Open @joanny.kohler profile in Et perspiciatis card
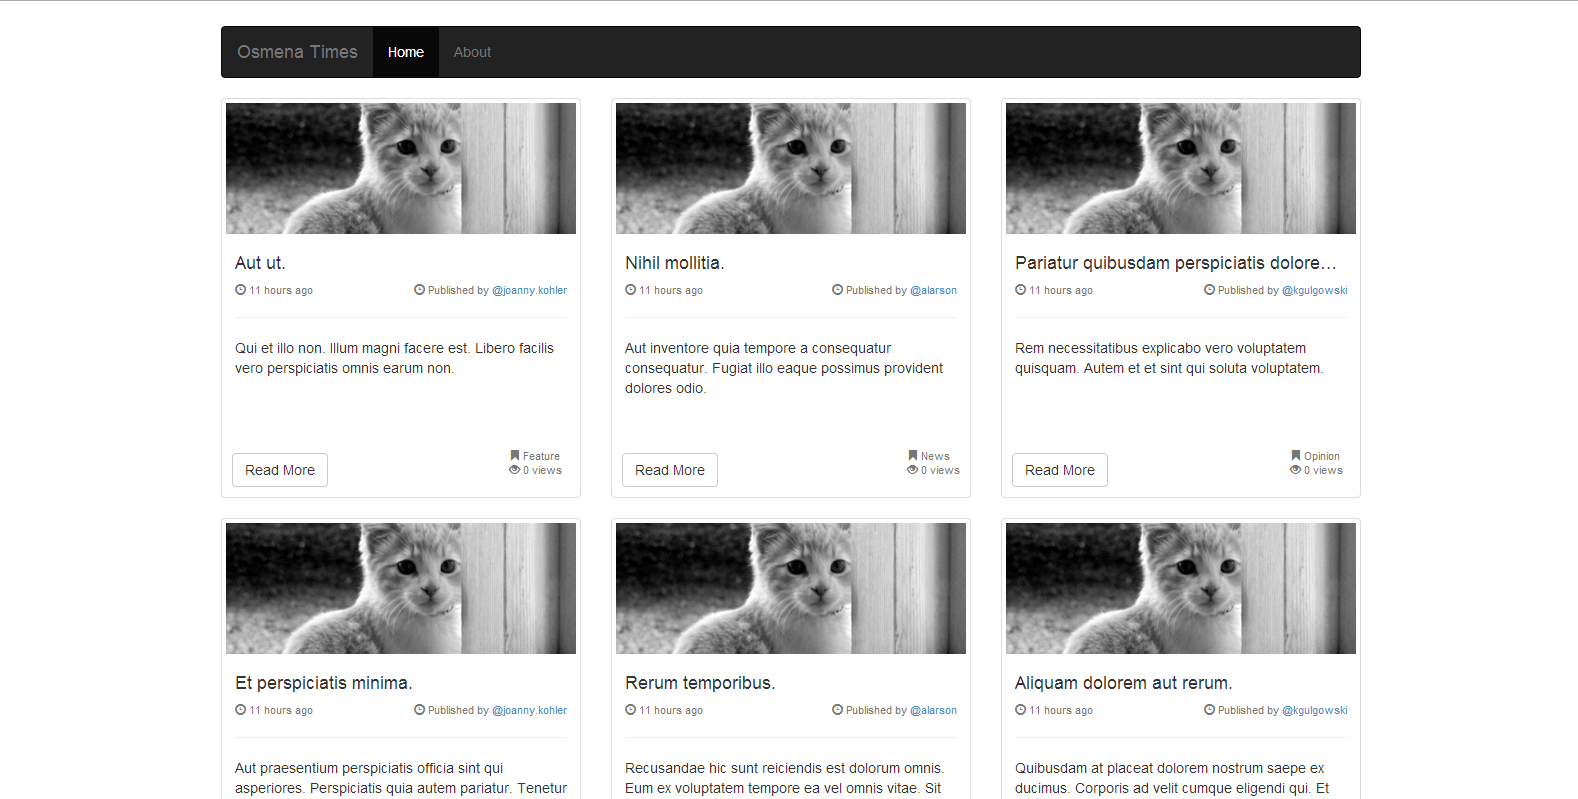Viewport: 1578px width, 799px height. [529, 710]
